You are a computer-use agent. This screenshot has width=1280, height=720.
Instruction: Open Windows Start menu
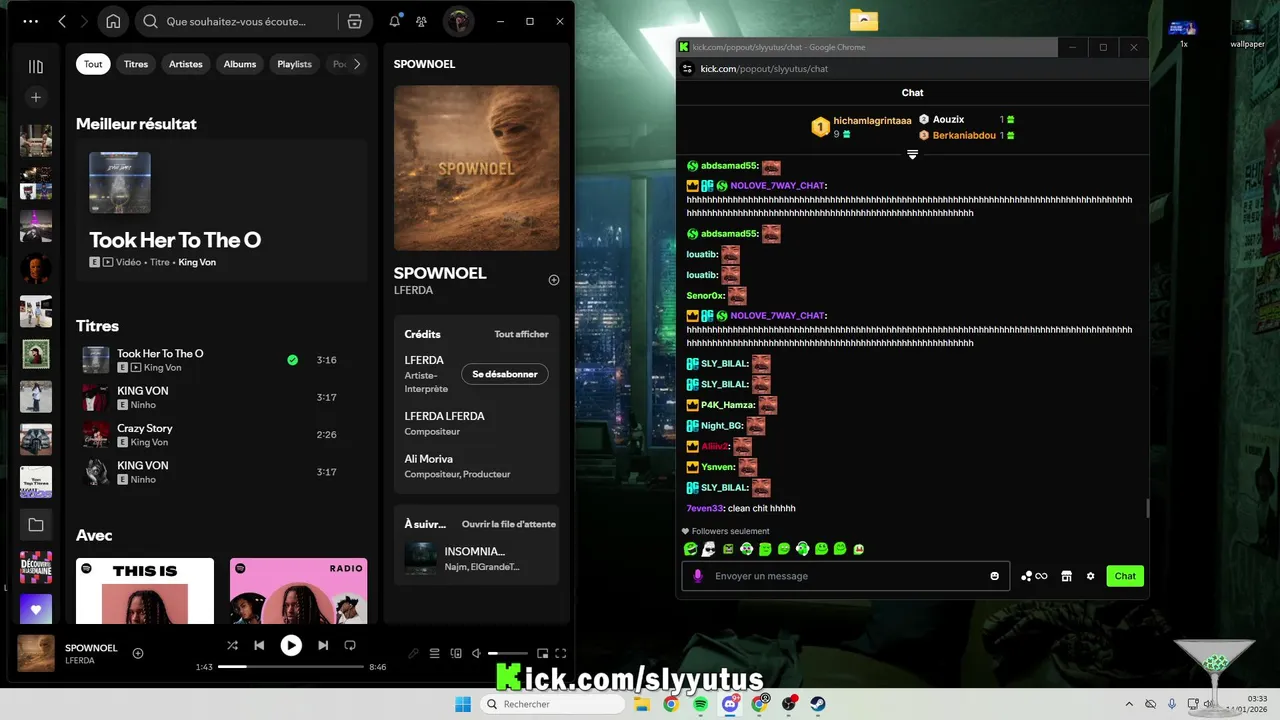pos(463,704)
